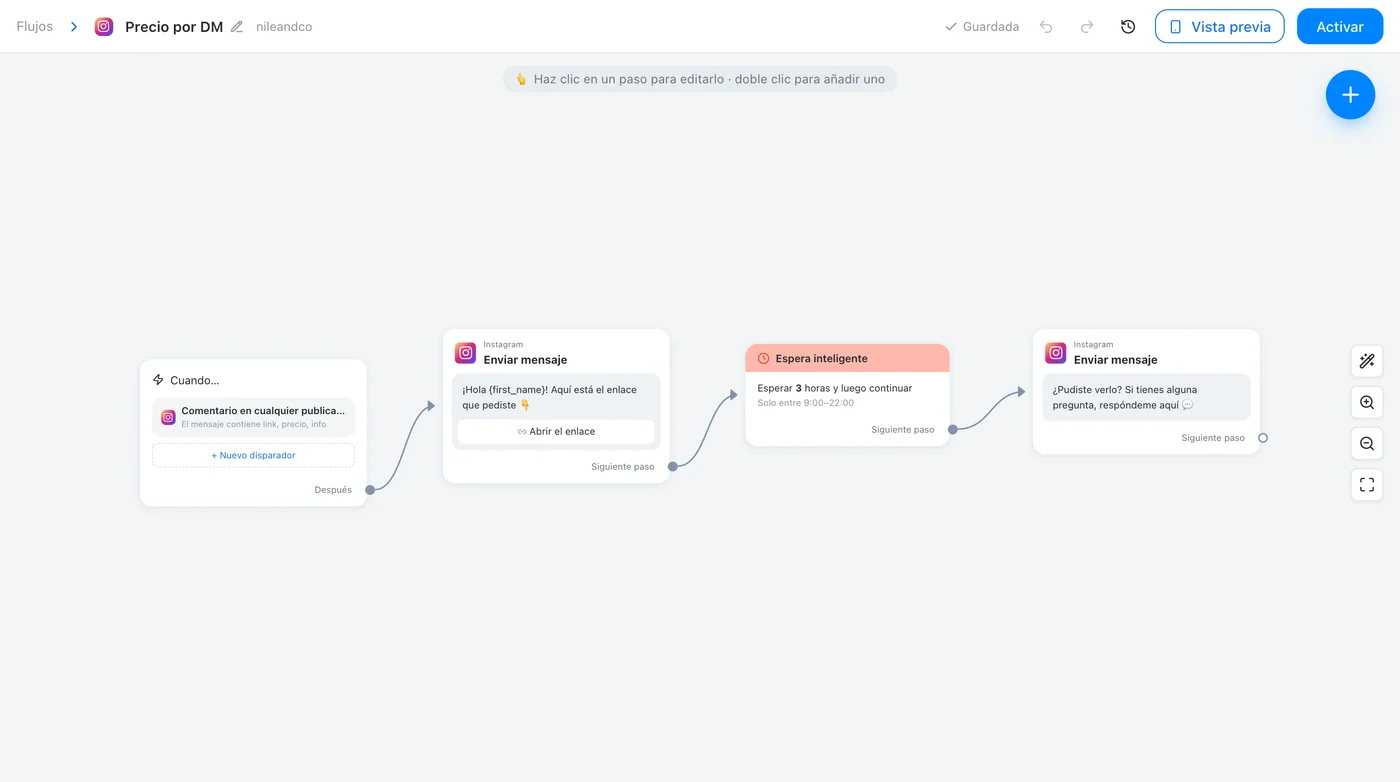
Task: Select the Comentario en cualquier publica... trigger
Action: pos(253,417)
